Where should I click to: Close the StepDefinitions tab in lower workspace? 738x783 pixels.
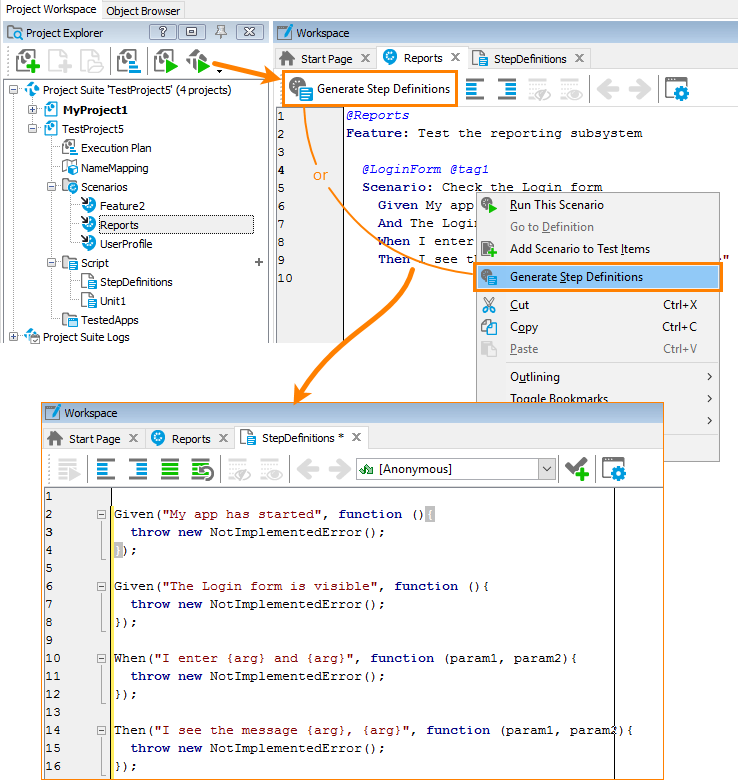pyautogui.click(x=355, y=438)
